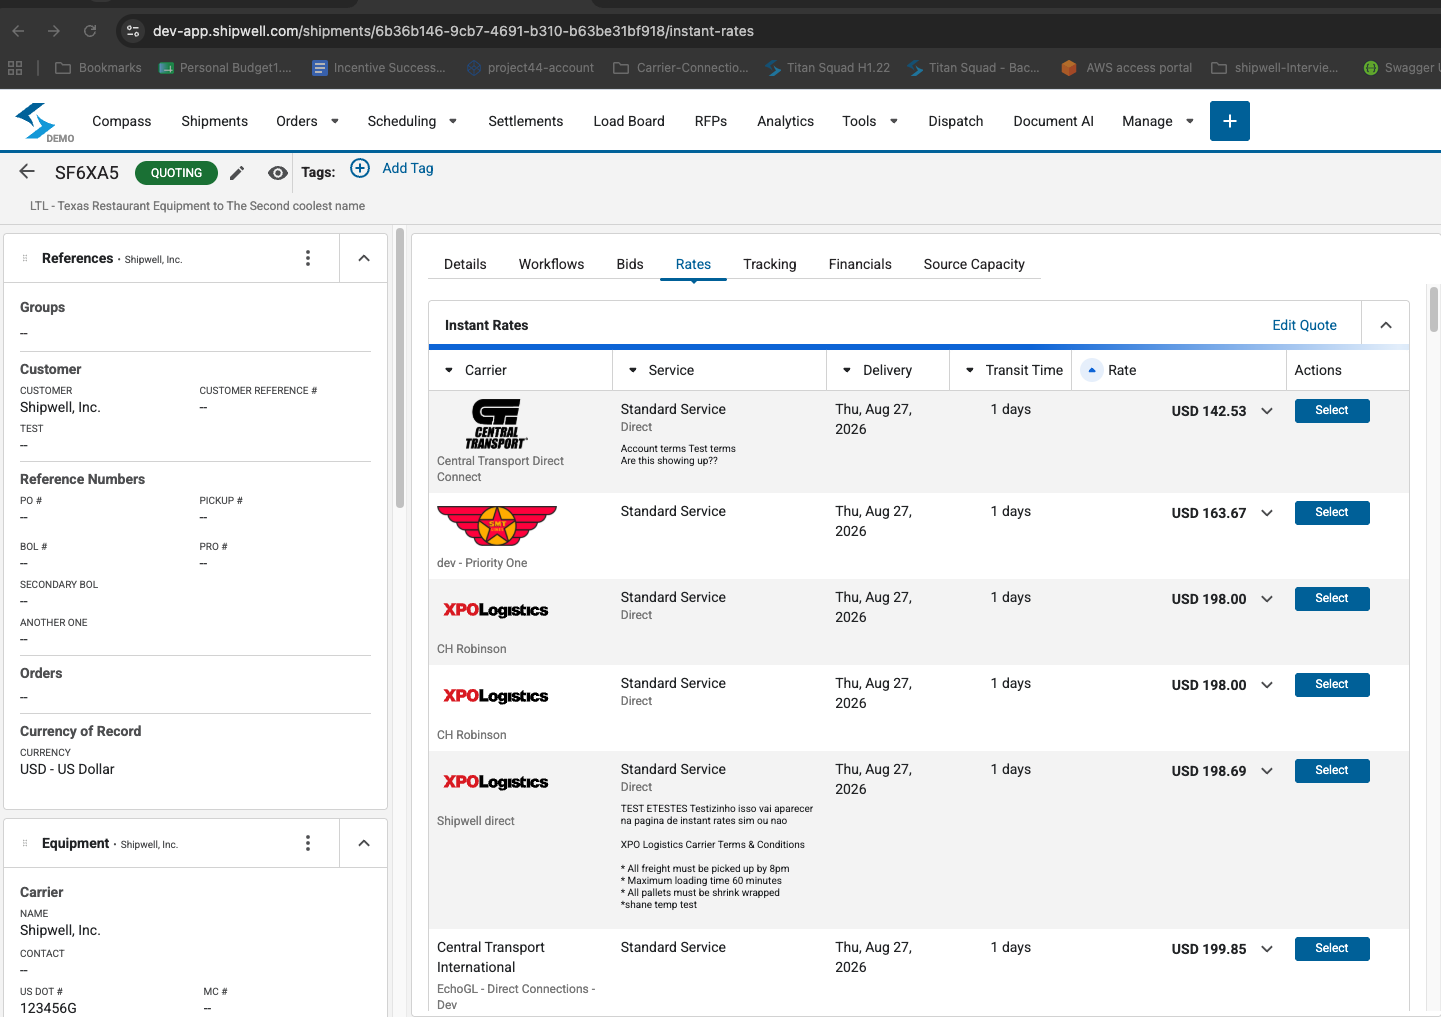Click the browser address bar URL

[x=453, y=31]
